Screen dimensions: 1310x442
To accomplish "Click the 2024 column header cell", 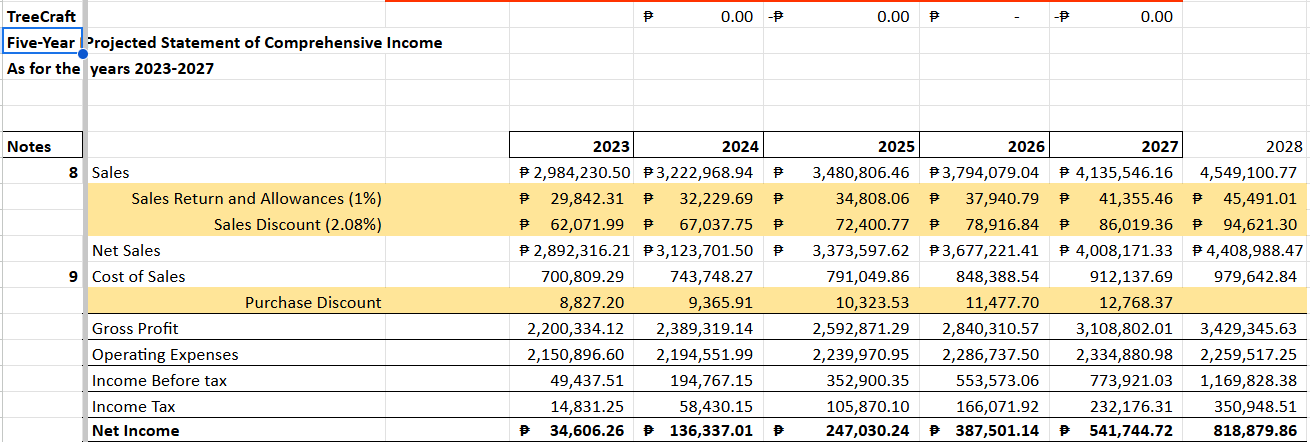I will (x=698, y=147).
